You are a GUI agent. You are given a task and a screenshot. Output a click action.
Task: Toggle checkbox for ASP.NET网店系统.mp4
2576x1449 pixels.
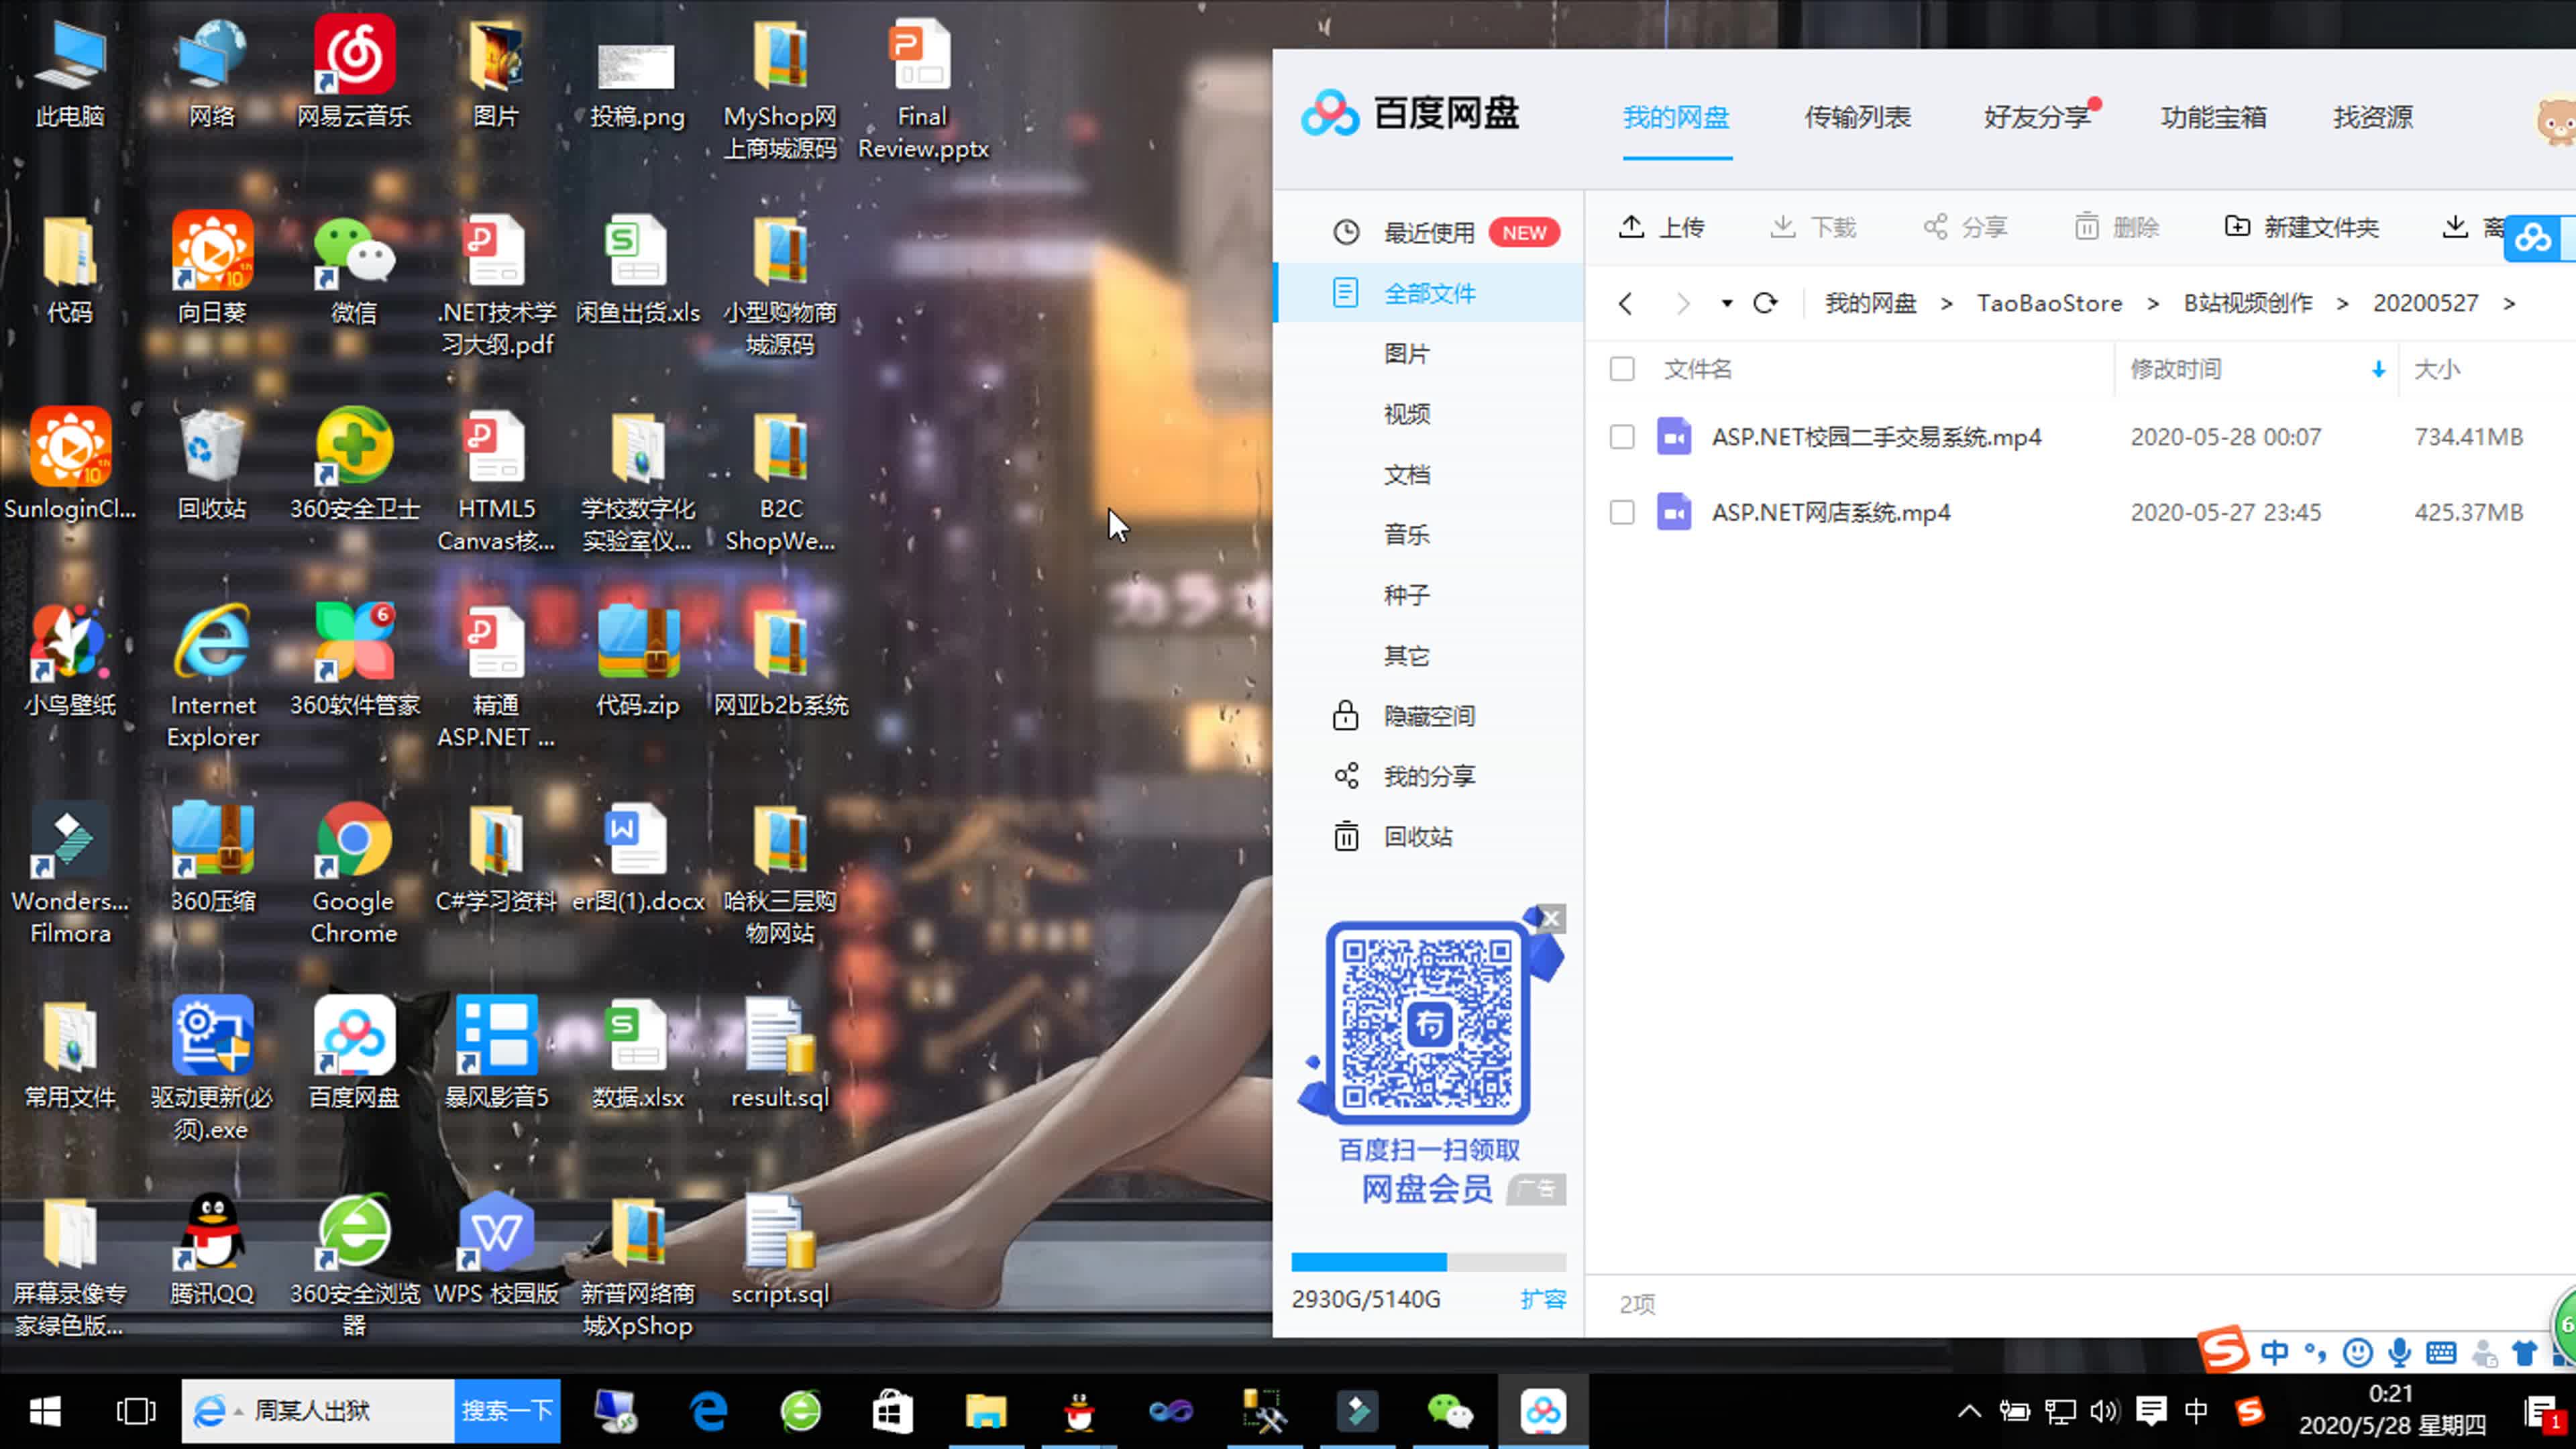click(1621, 511)
